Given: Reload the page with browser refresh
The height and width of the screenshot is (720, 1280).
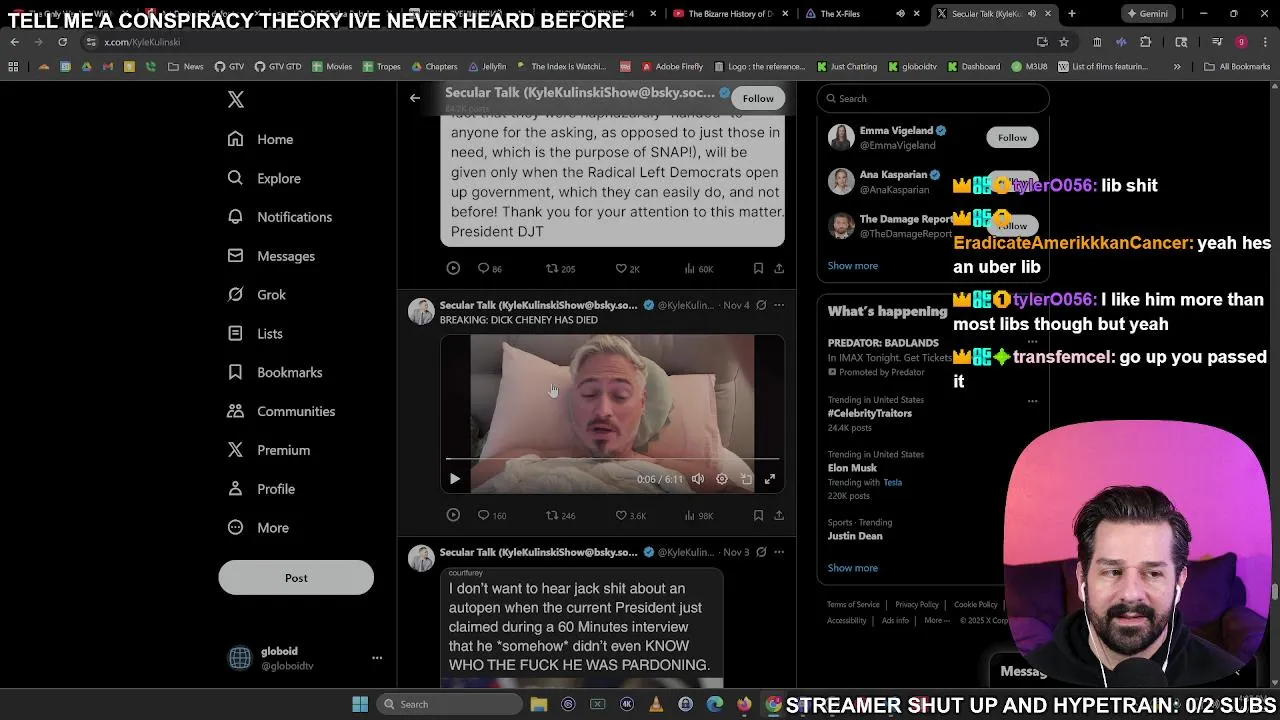Looking at the screenshot, I should point(62,42).
